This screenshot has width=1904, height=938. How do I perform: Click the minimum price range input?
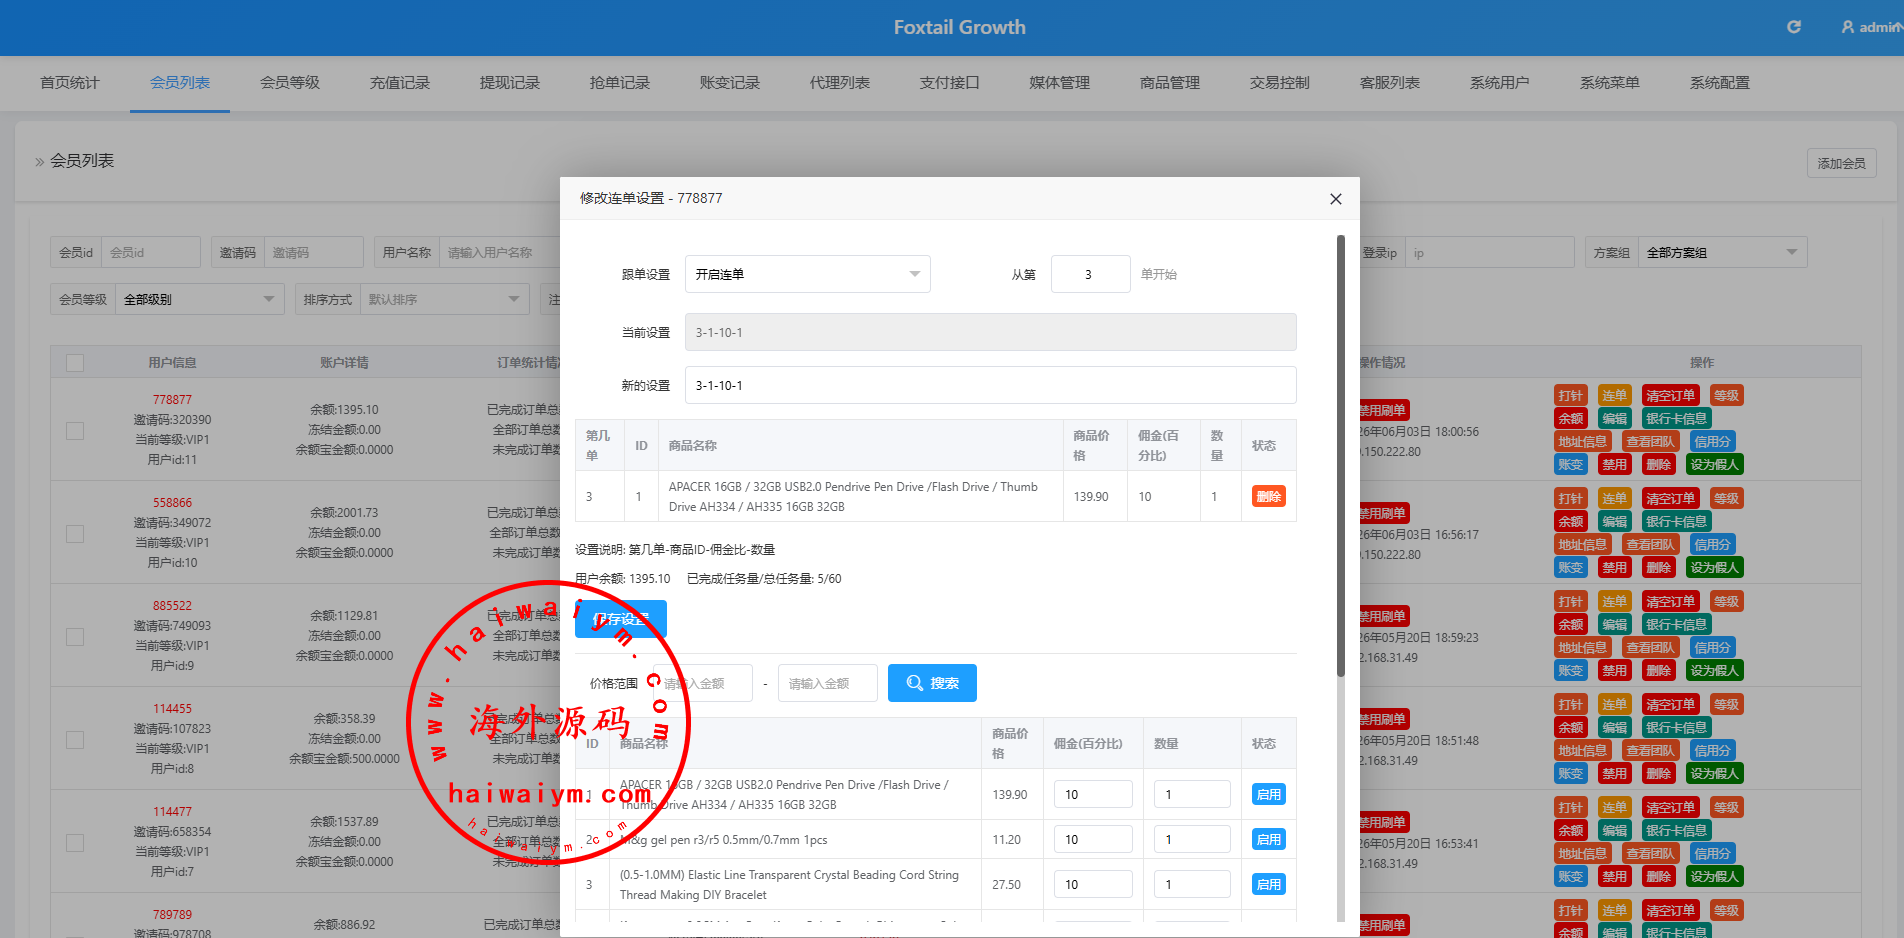(703, 683)
